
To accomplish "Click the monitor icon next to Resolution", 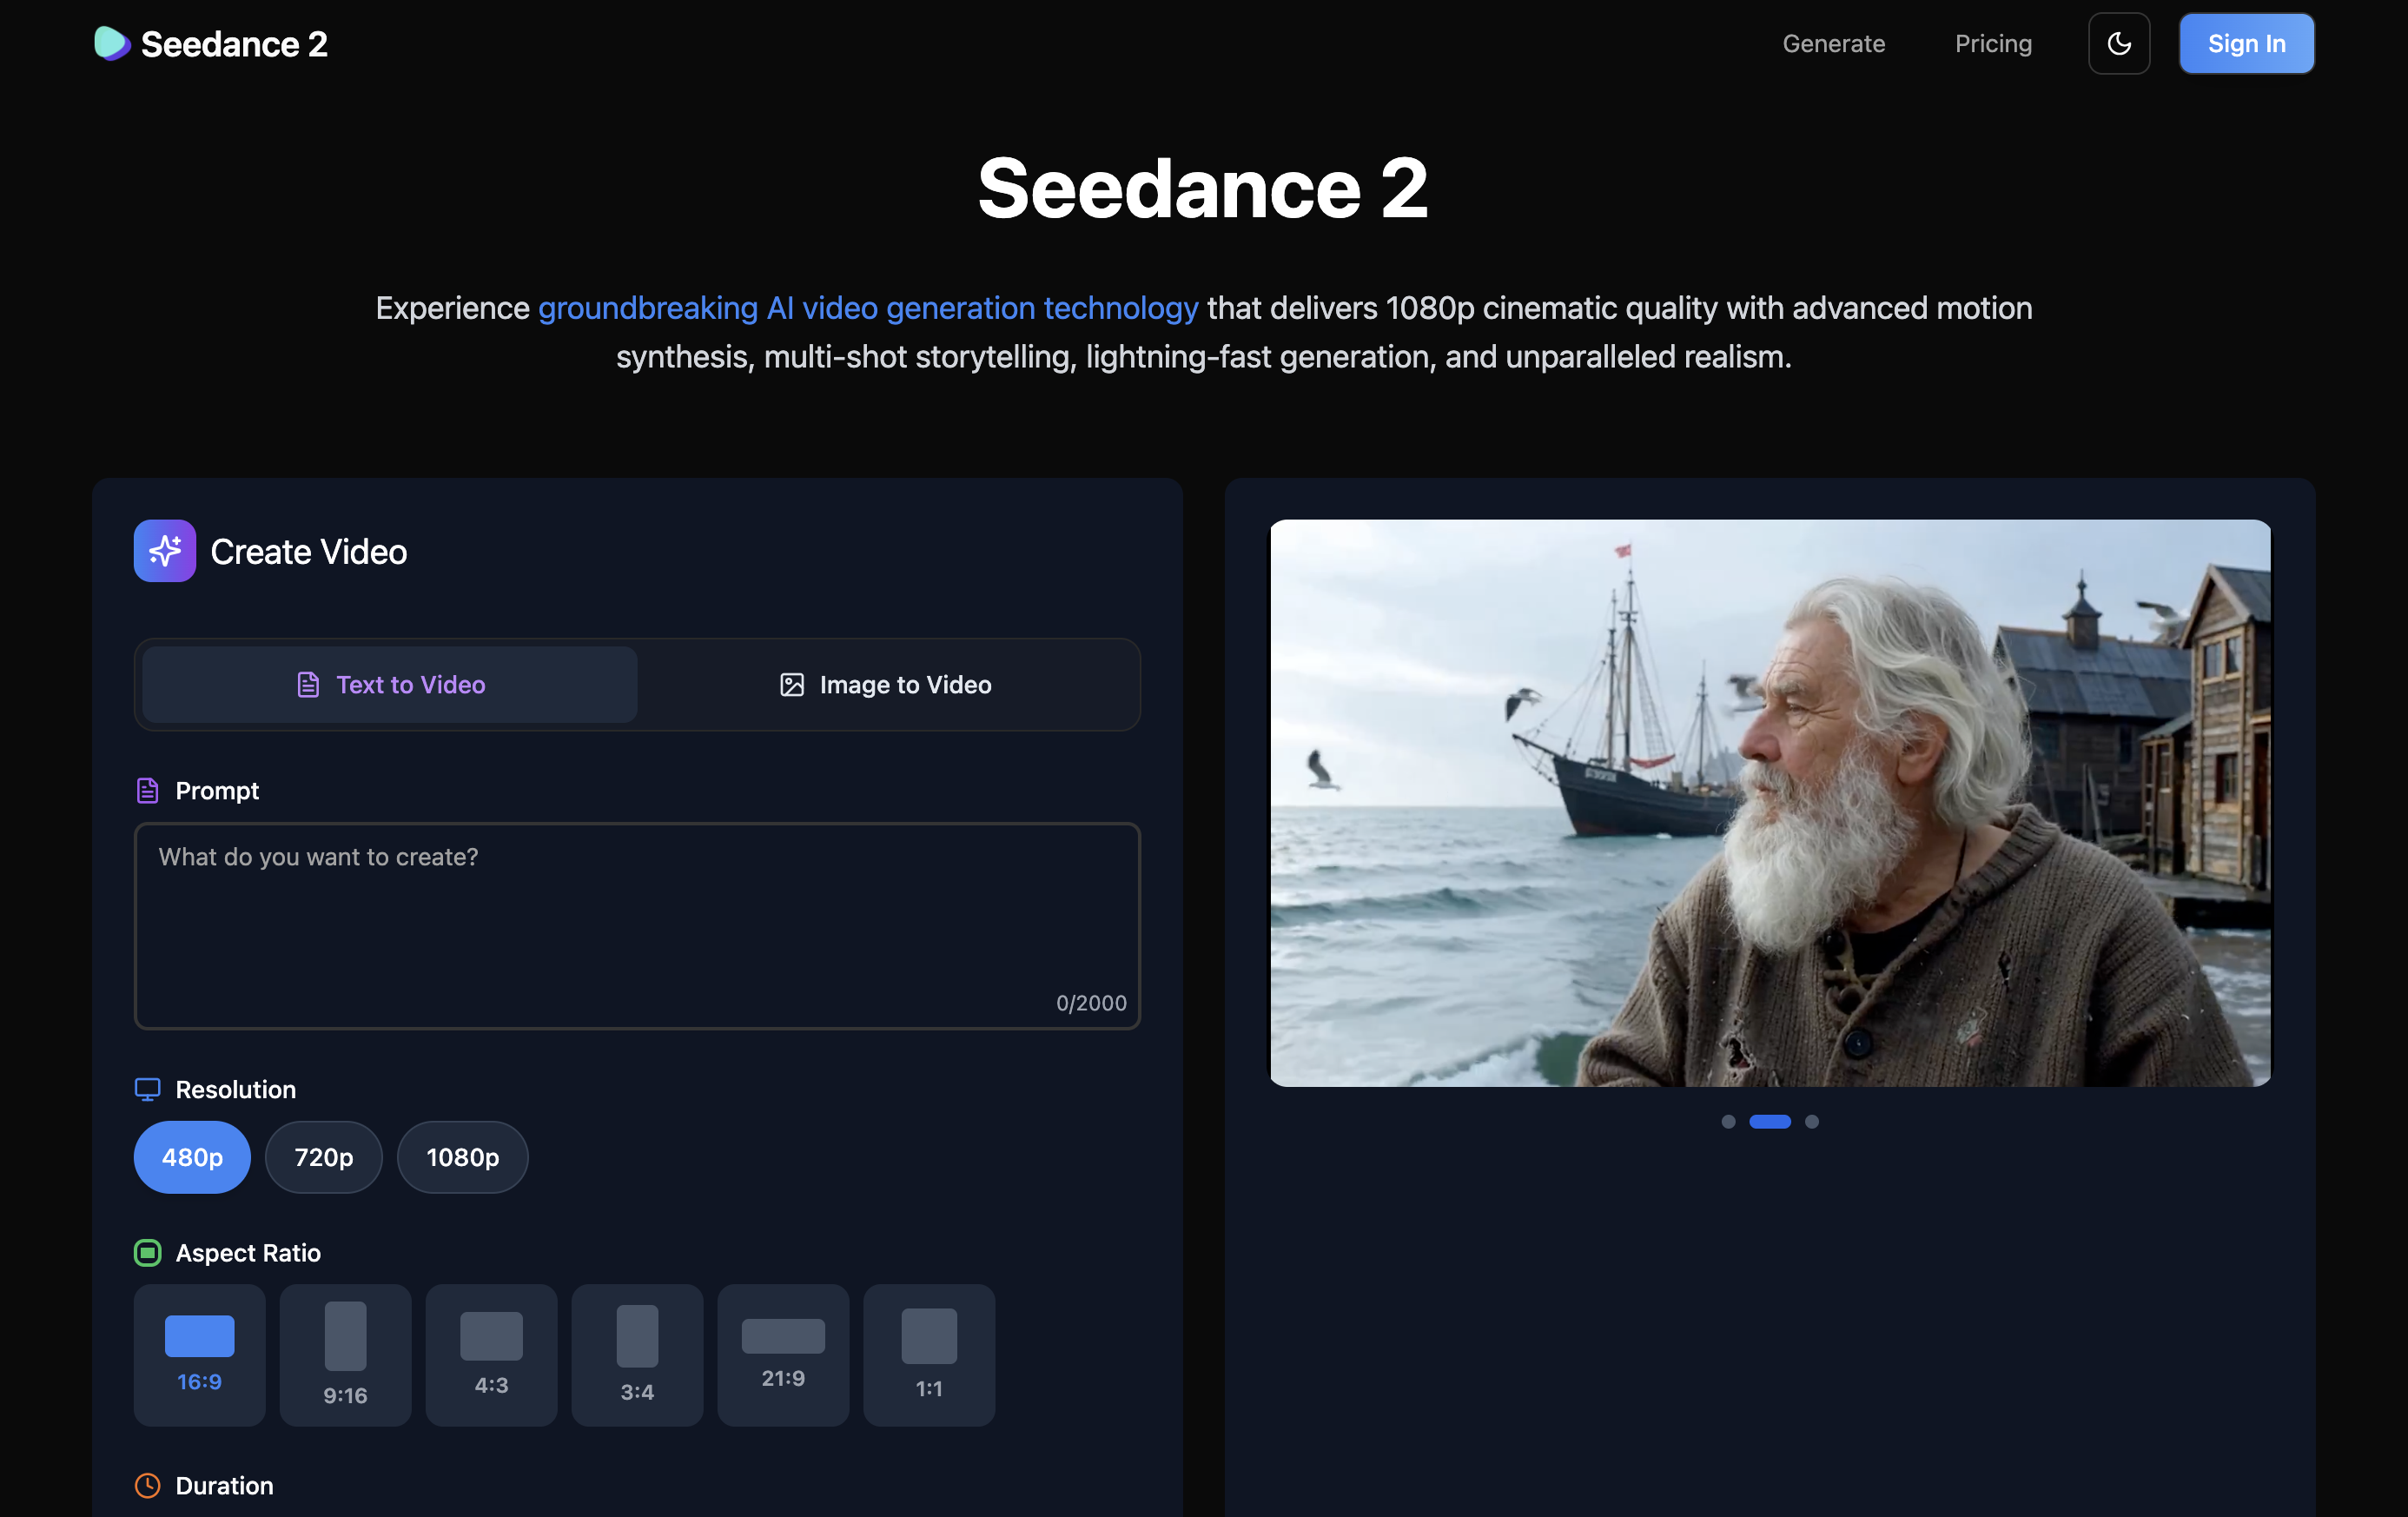I will coord(148,1089).
